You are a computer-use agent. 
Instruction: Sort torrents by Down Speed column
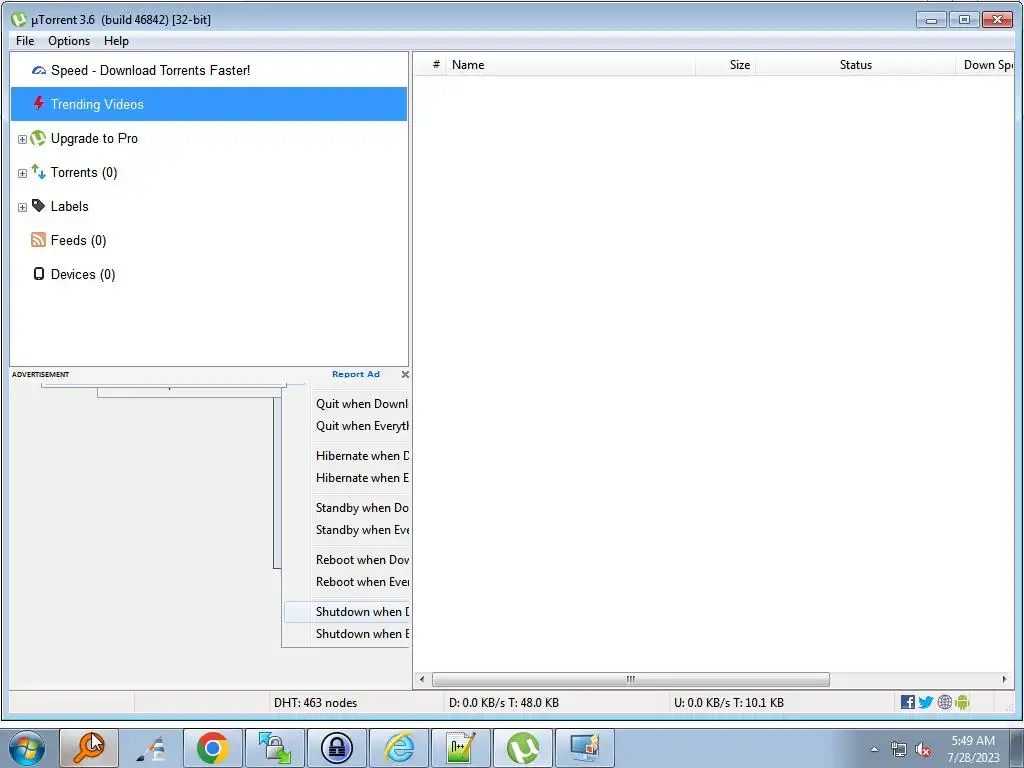pos(985,65)
